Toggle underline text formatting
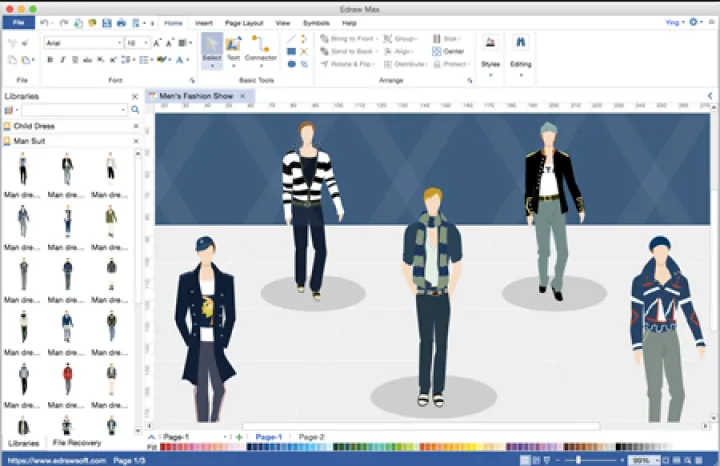 [x=75, y=60]
